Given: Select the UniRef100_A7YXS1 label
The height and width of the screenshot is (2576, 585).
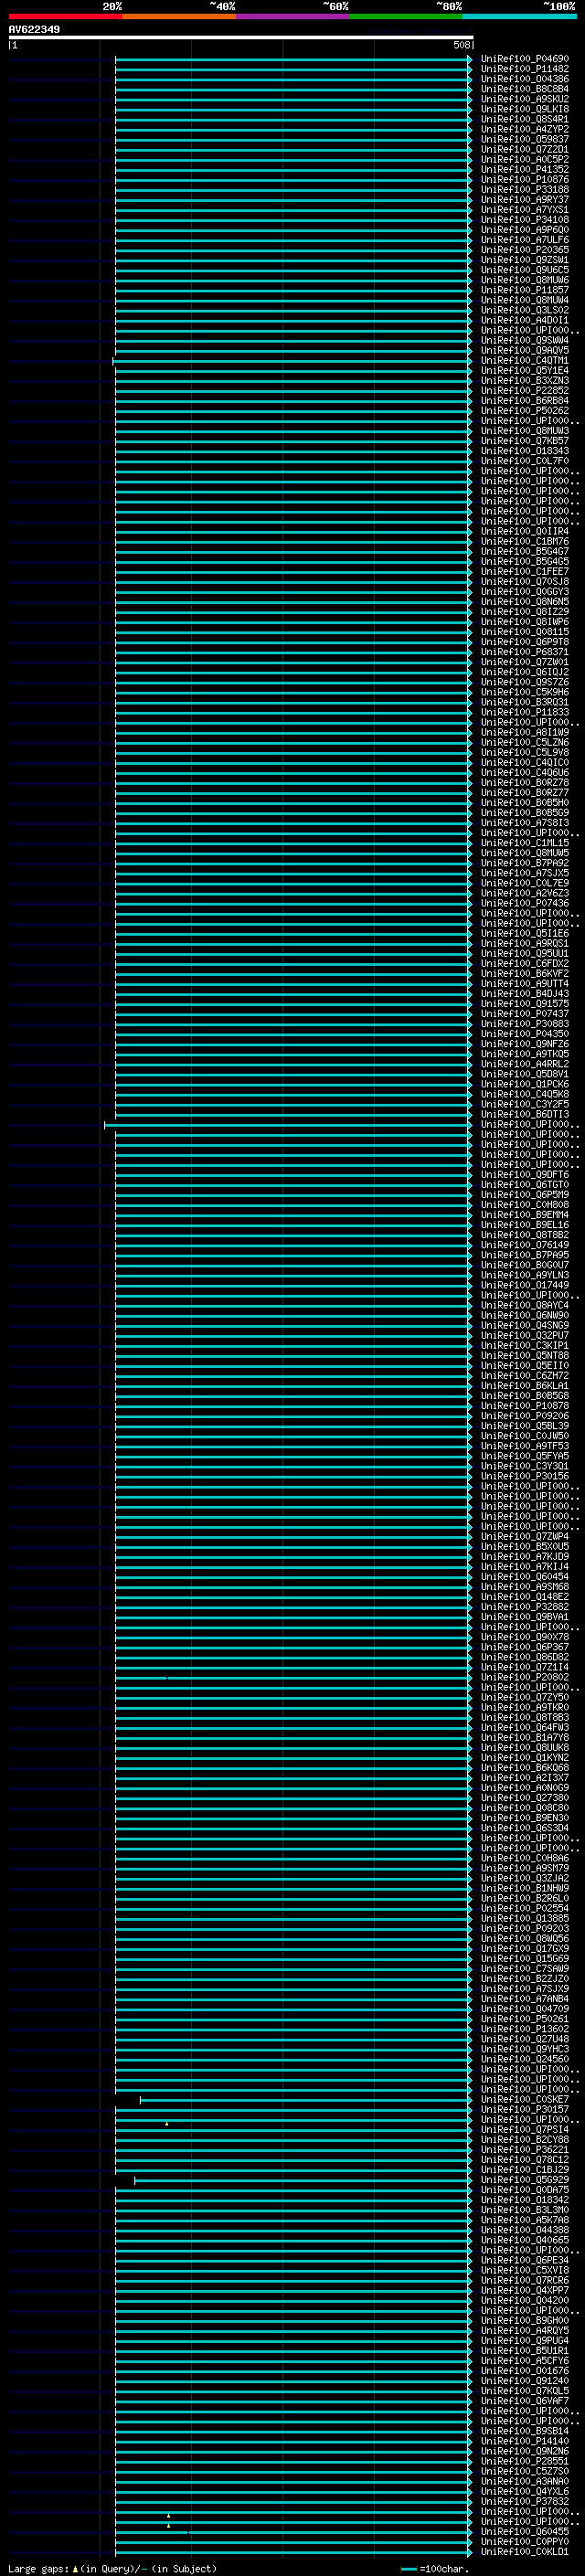Looking at the screenshot, I should click(x=525, y=210).
